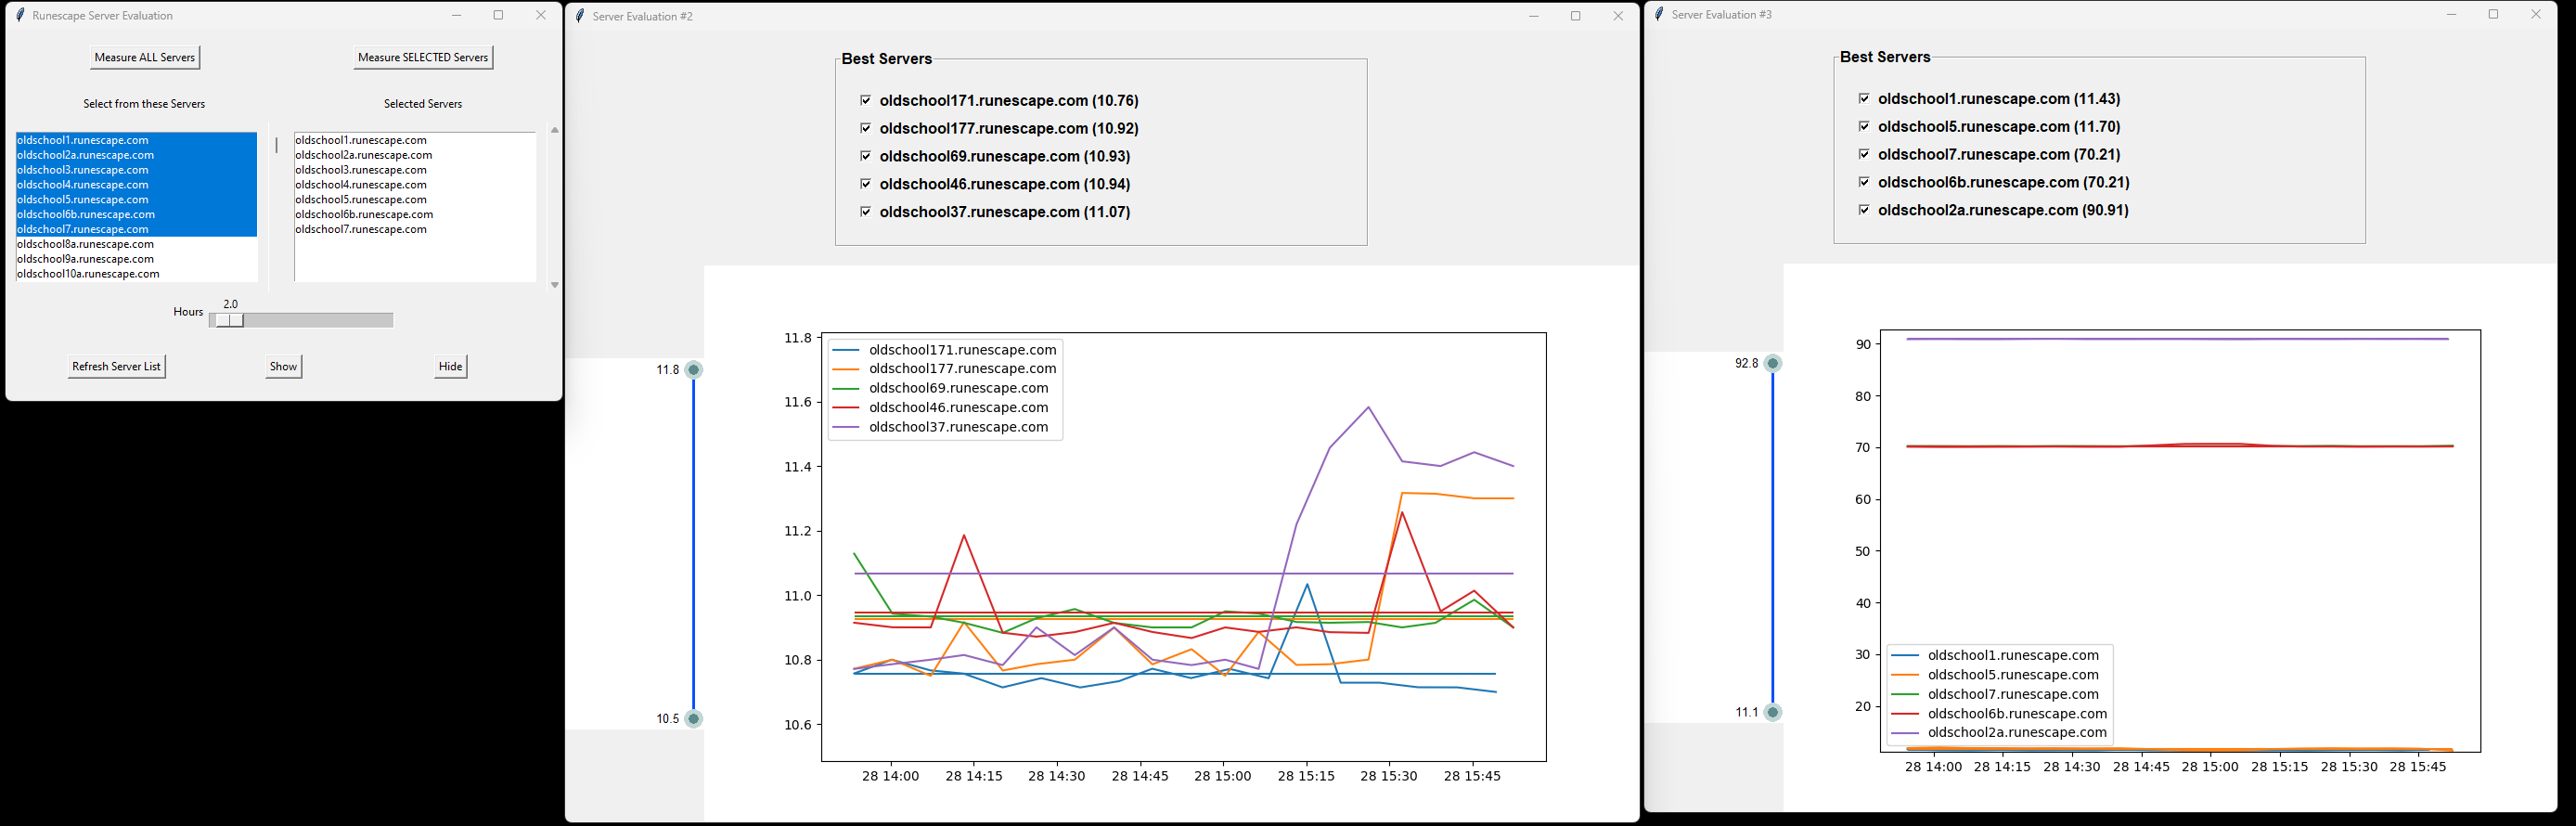Click the feather icon of Runescape Server Evaluation

pos(20,15)
